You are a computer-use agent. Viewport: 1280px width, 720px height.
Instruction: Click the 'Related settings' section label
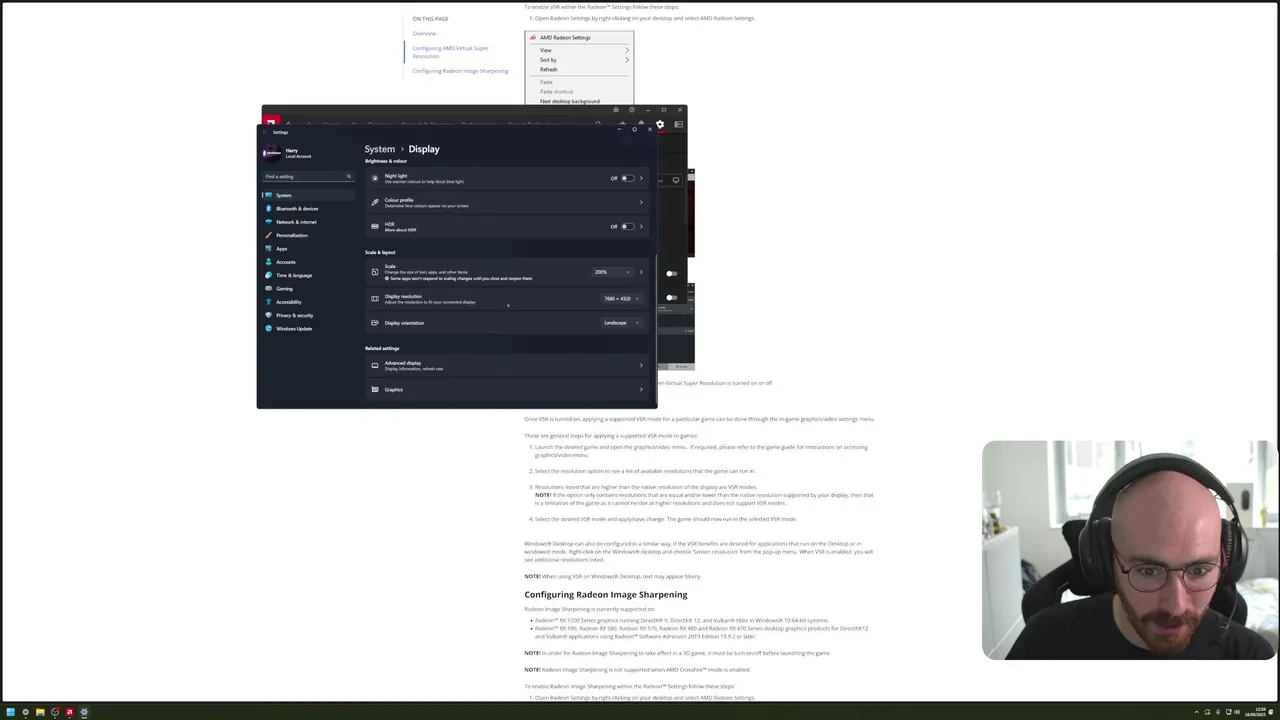pyautogui.click(x=382, y=348)
